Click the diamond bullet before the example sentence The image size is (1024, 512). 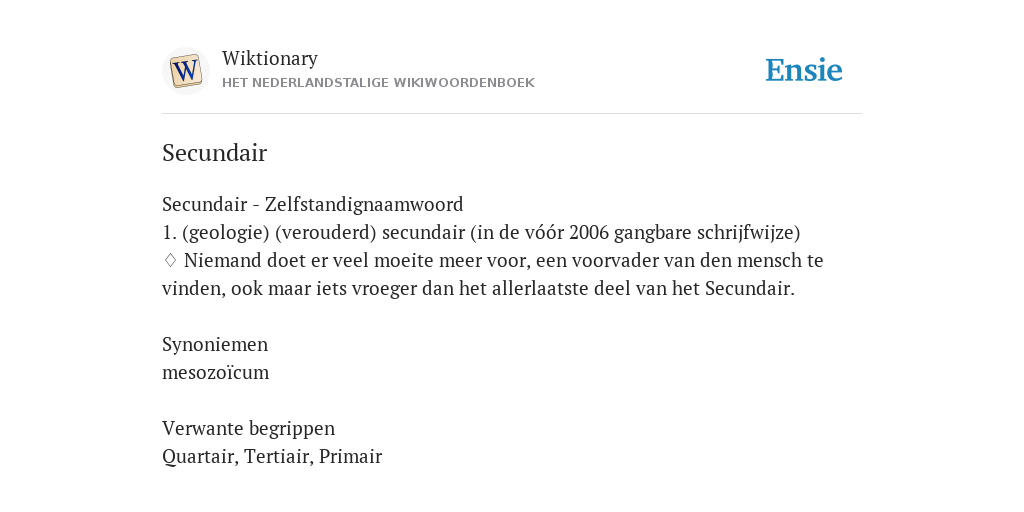pos(170,261)
